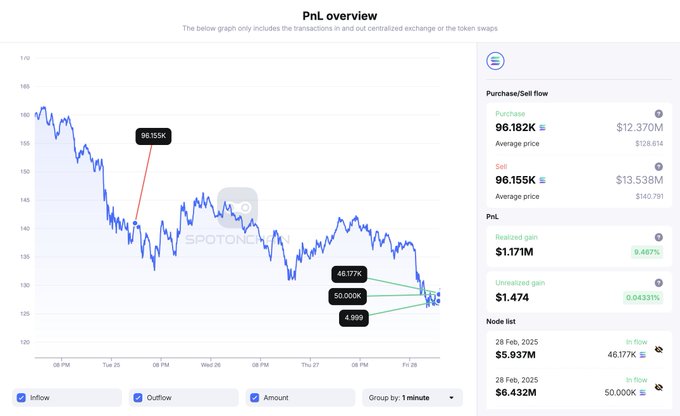Viewport: 680px width, 416px height.
Task: Hide the $5.937M node with eye icon
Action: [x=660, y=353]
